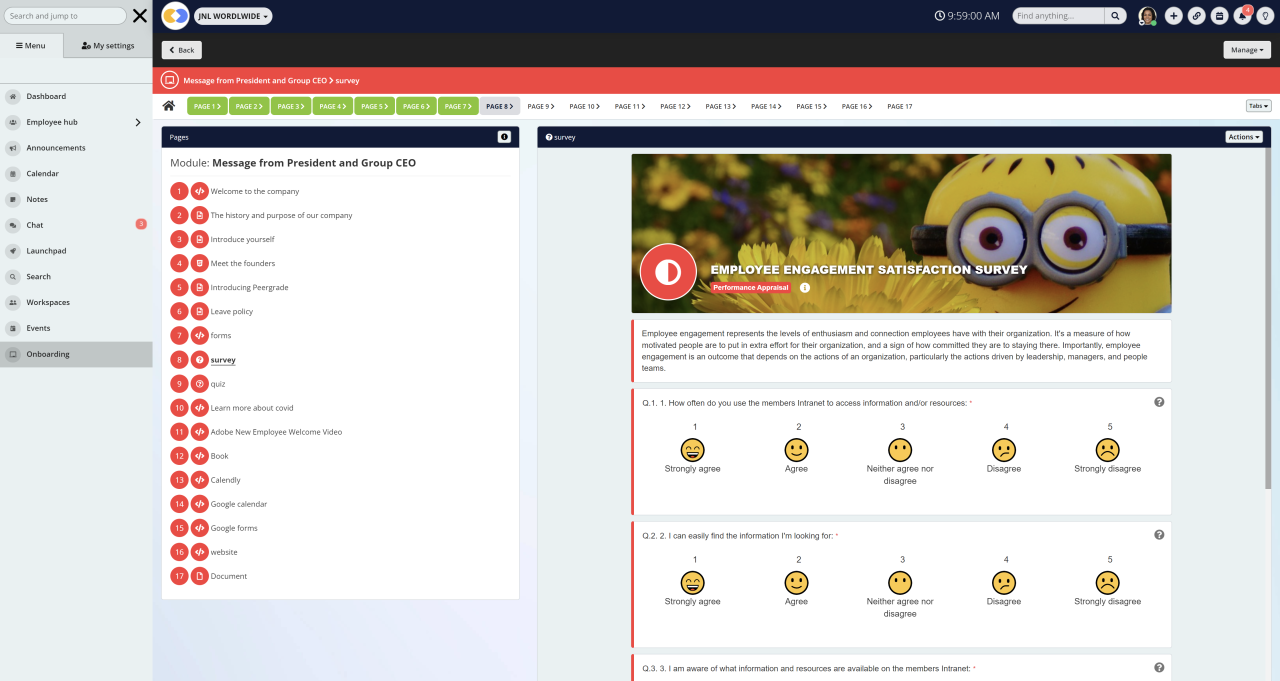Open the notifications bell showing 4 alerts
This screenshot has width=1280, height=681.
(x=1242, y=15)
